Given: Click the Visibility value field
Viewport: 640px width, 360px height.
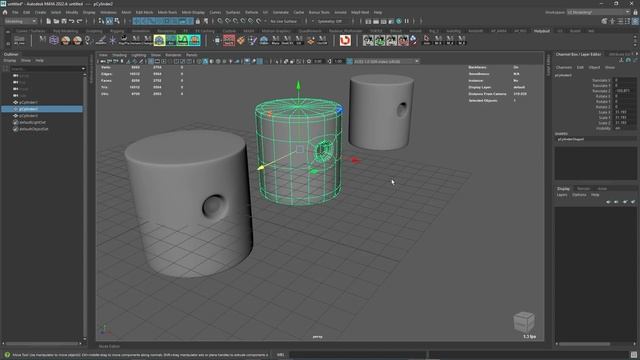Looking at the screenshot, I should tap(624, 128).
